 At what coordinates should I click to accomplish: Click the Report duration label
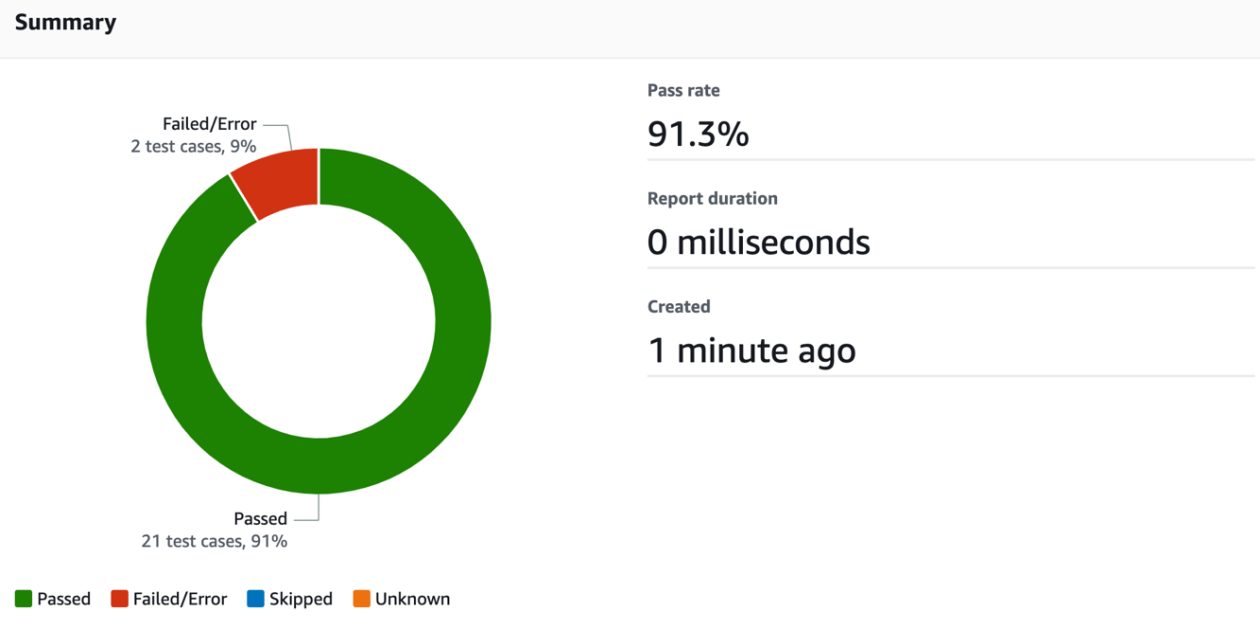point(713,198)
